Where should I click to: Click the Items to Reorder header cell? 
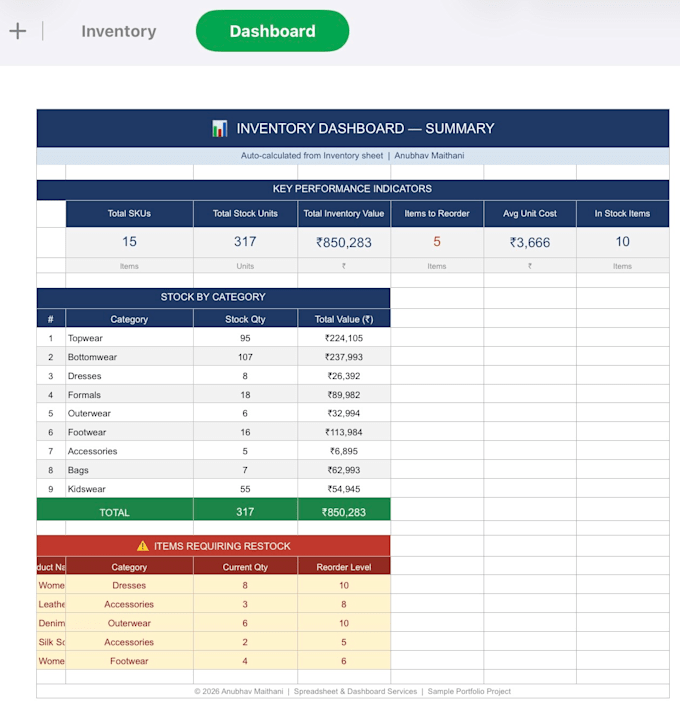pyautogui.click(x=437, y=214)
